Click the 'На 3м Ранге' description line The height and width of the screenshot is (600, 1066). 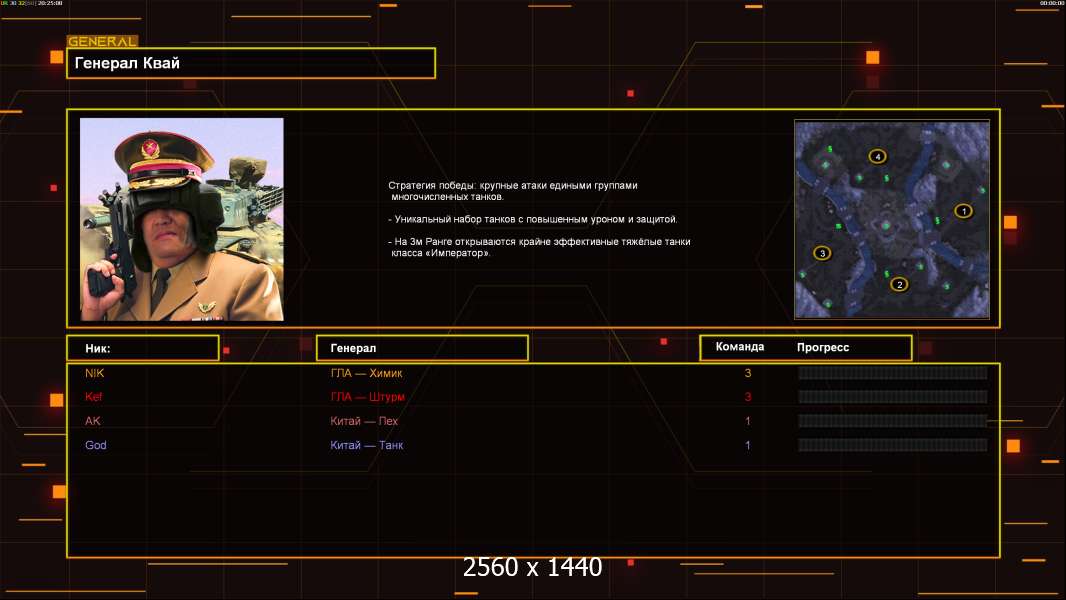539,247
